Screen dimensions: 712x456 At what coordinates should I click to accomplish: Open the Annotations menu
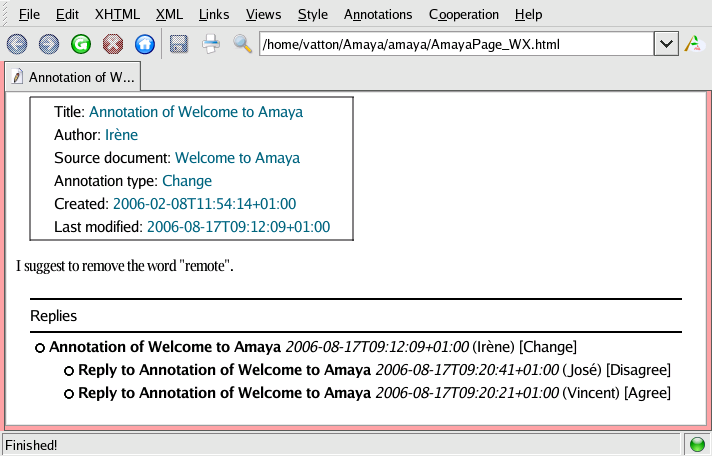377,15
